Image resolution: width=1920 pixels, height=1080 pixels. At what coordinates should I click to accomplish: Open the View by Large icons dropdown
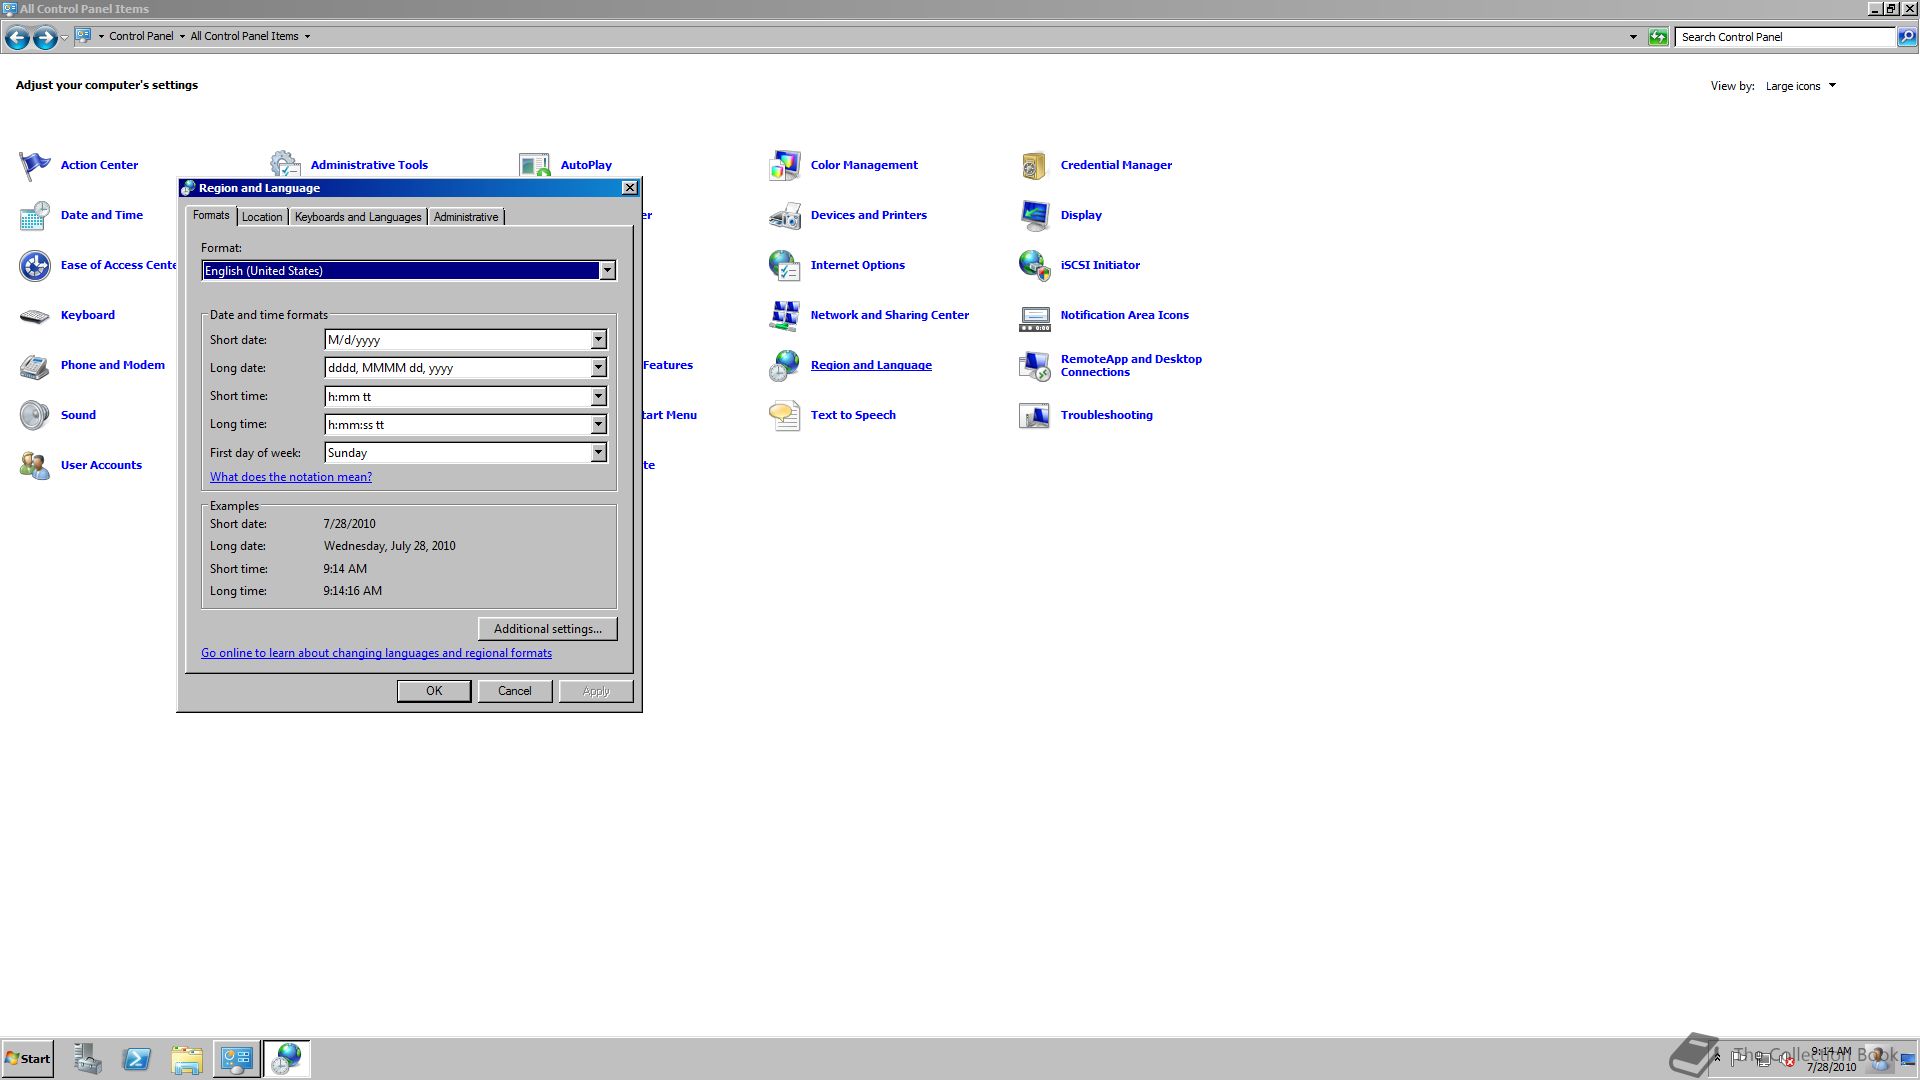pyautogui.click(x=1801, y=86)
